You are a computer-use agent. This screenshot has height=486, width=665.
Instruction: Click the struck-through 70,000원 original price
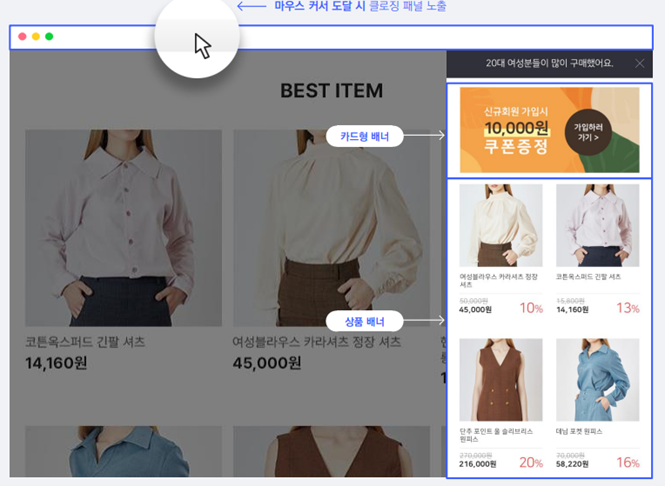pyautogui.click(x=570, y=455)
